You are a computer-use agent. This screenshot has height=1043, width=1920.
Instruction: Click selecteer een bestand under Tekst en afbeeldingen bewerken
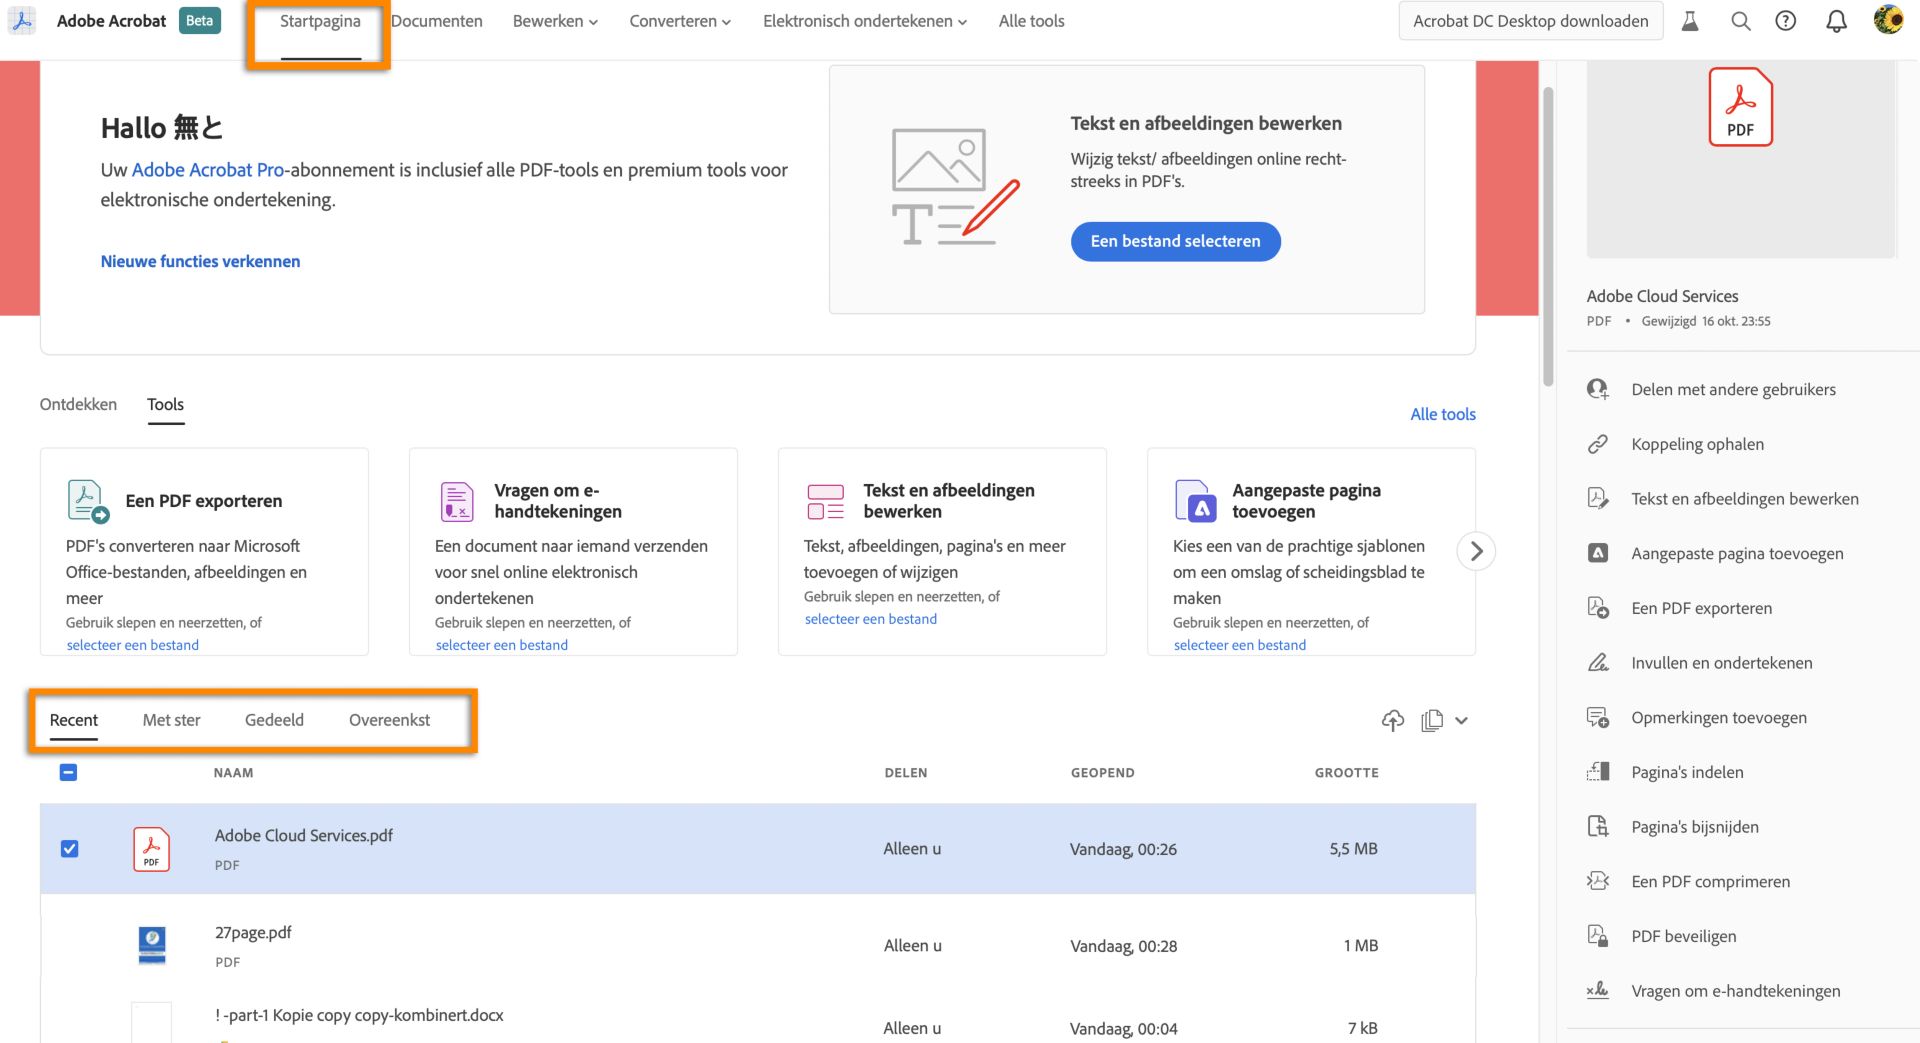[x=871, y=619]
